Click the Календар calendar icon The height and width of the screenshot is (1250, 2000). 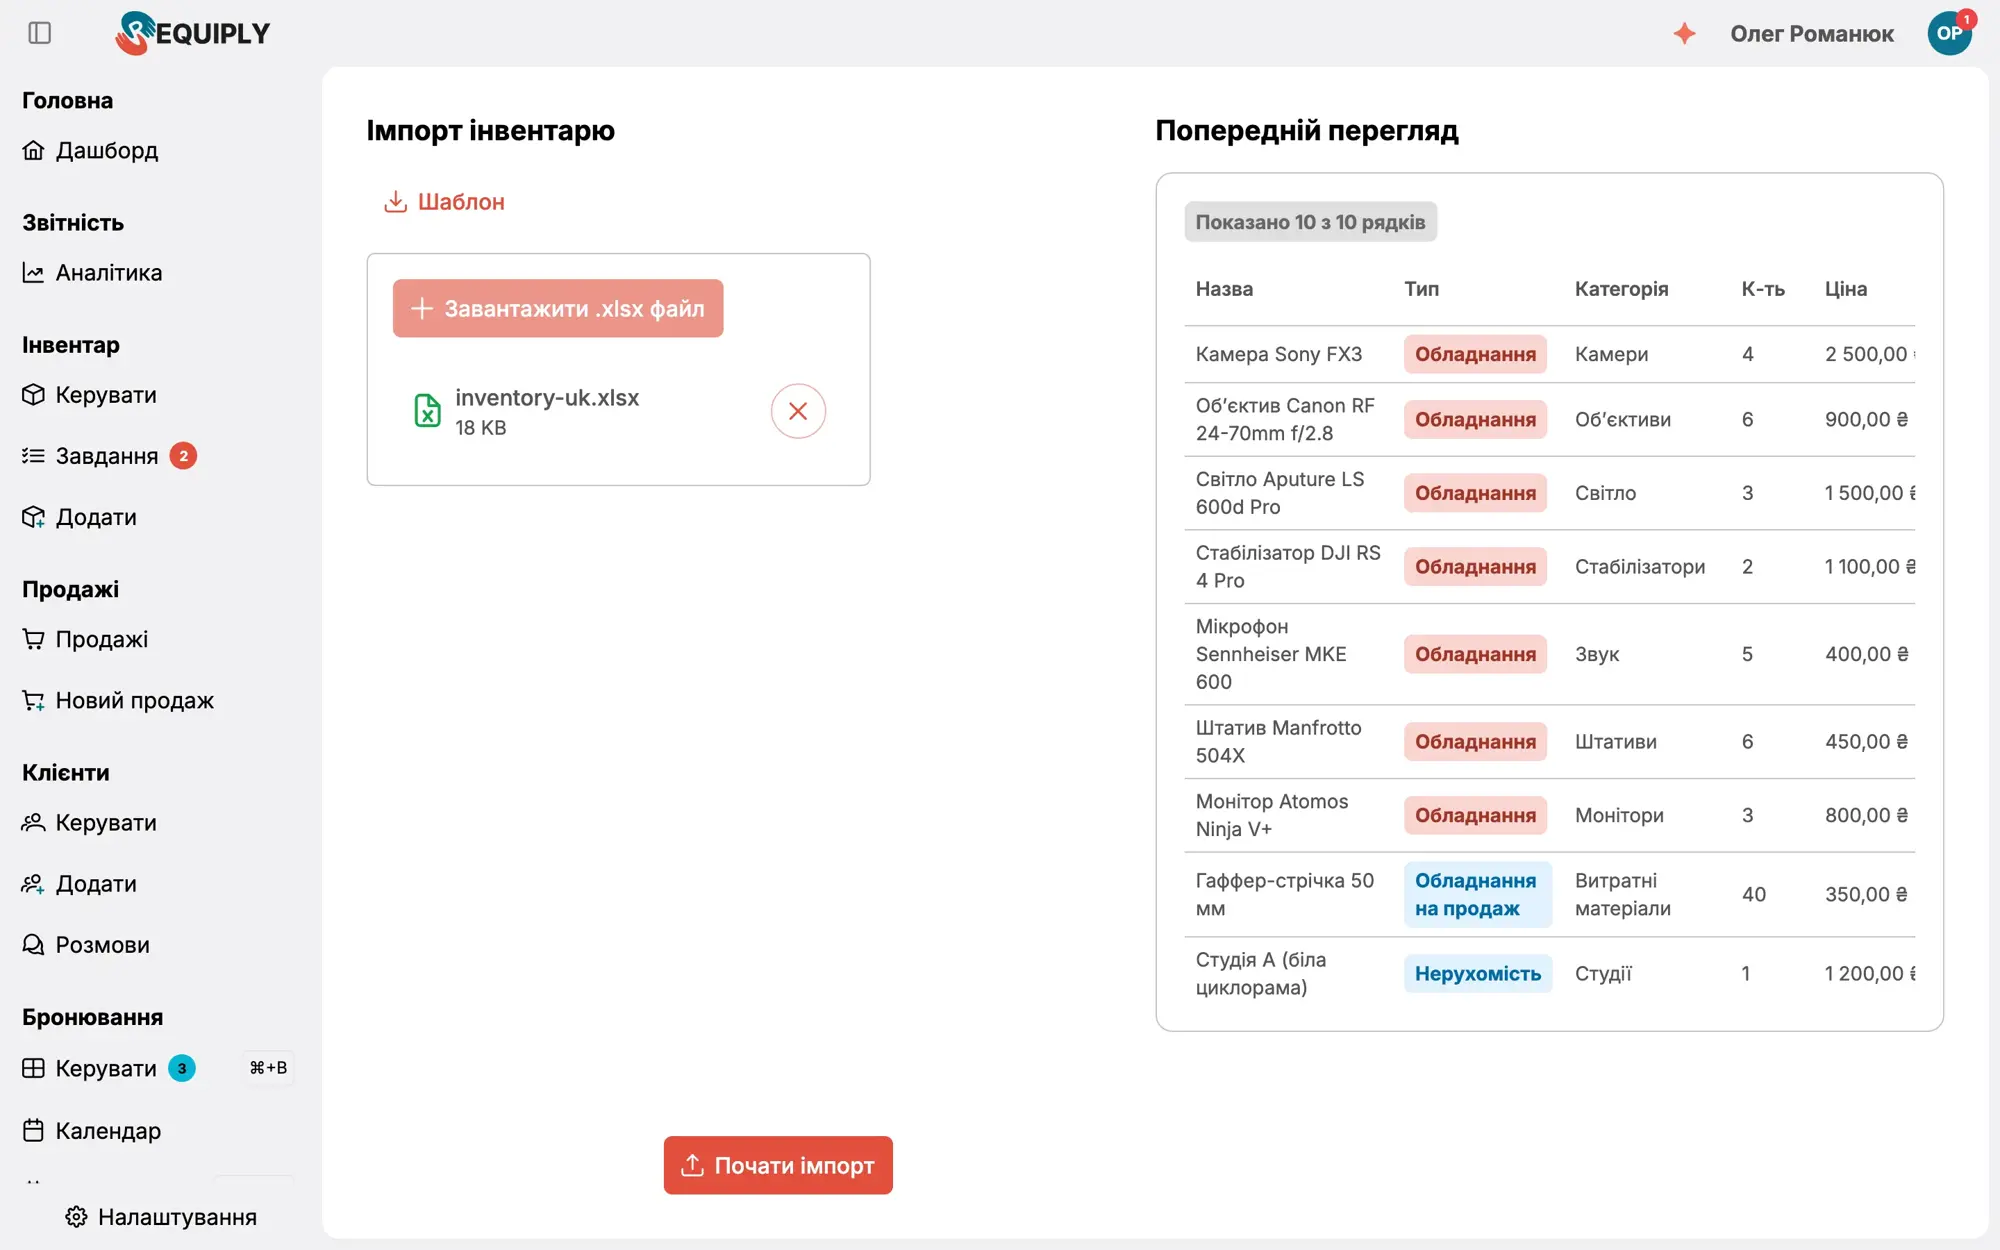[x=34, y=1130]
